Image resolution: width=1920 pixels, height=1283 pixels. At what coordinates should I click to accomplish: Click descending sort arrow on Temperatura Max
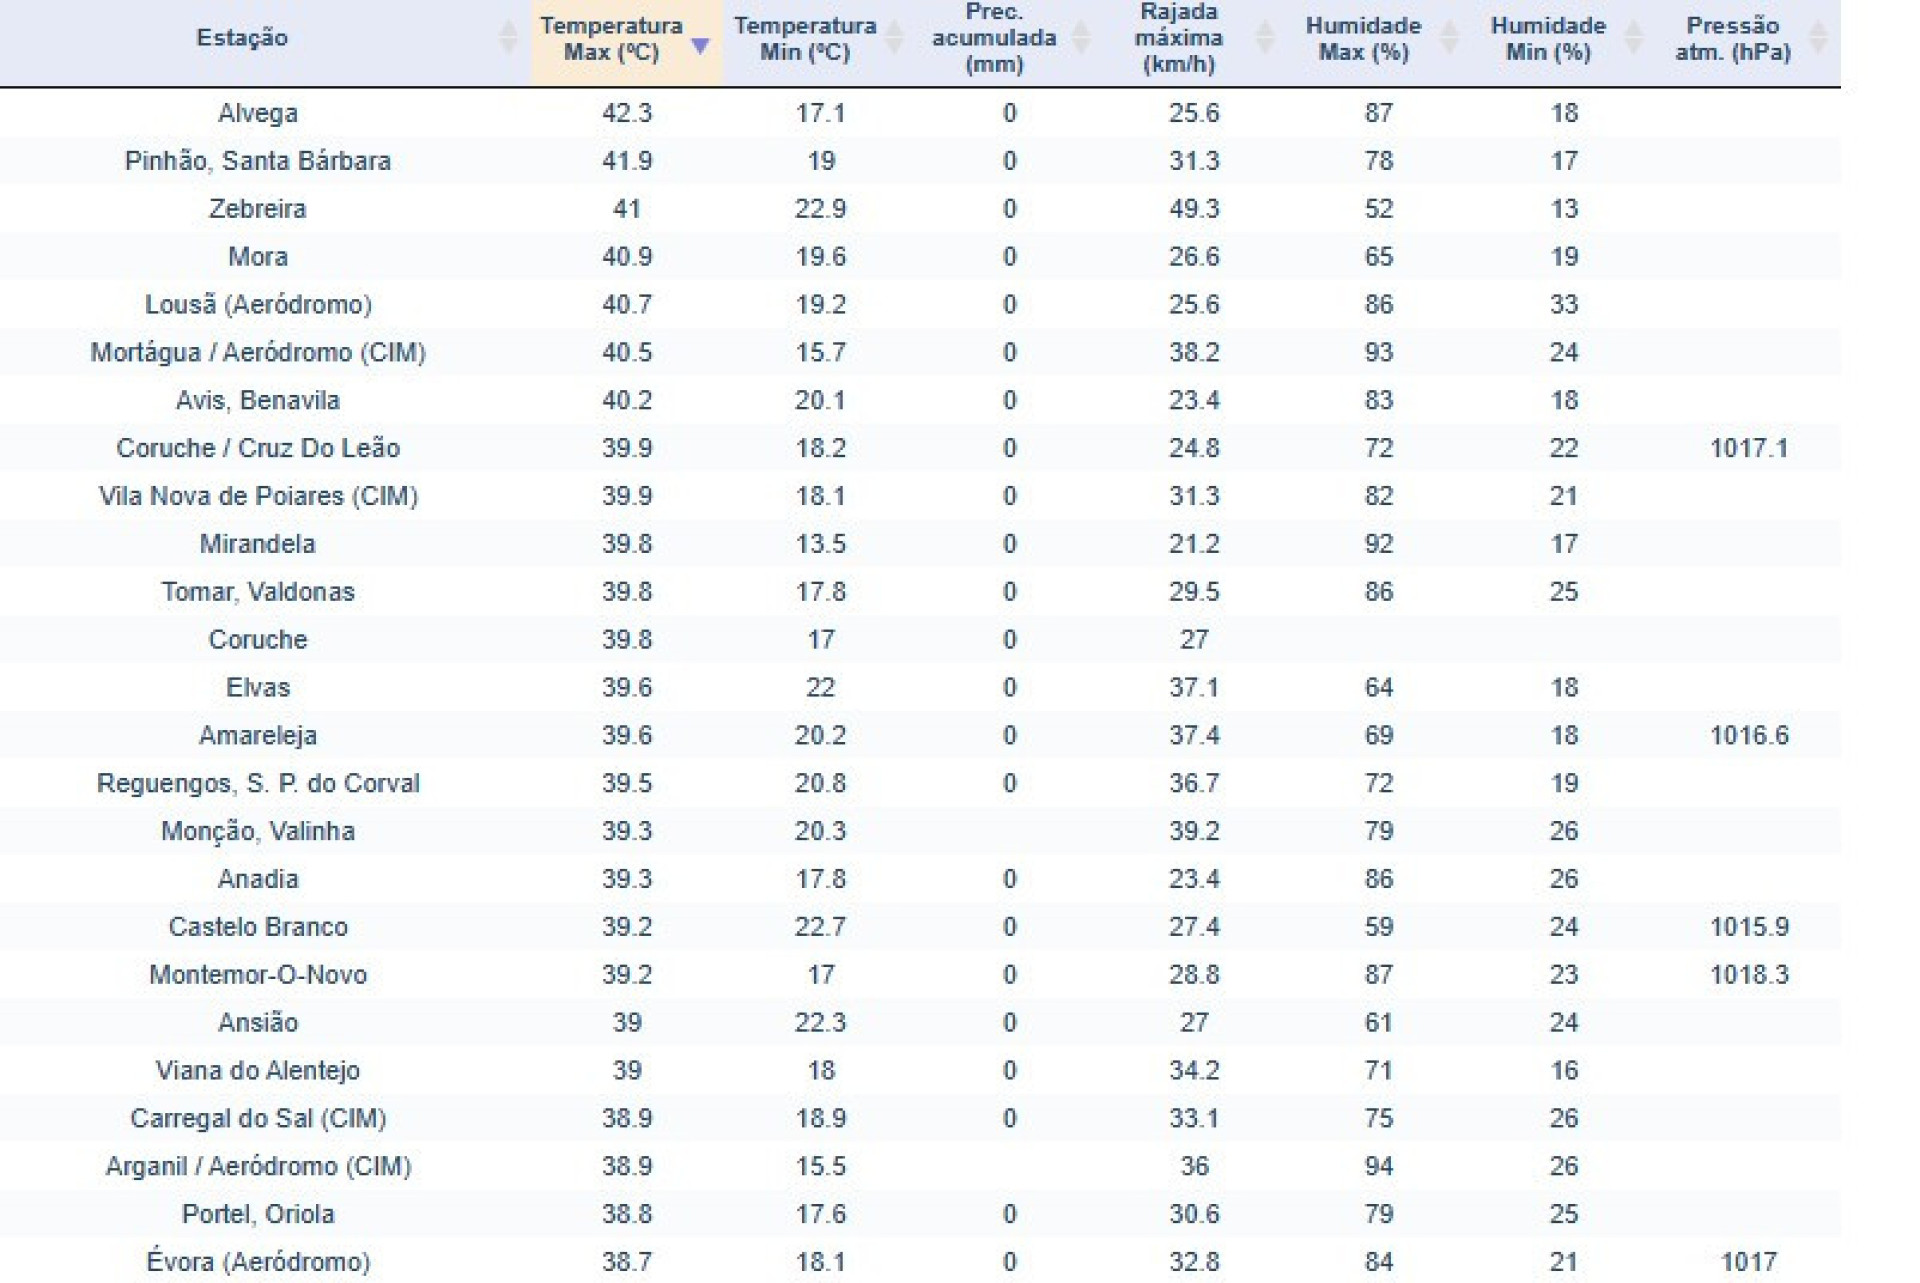(x=700, y=46)
